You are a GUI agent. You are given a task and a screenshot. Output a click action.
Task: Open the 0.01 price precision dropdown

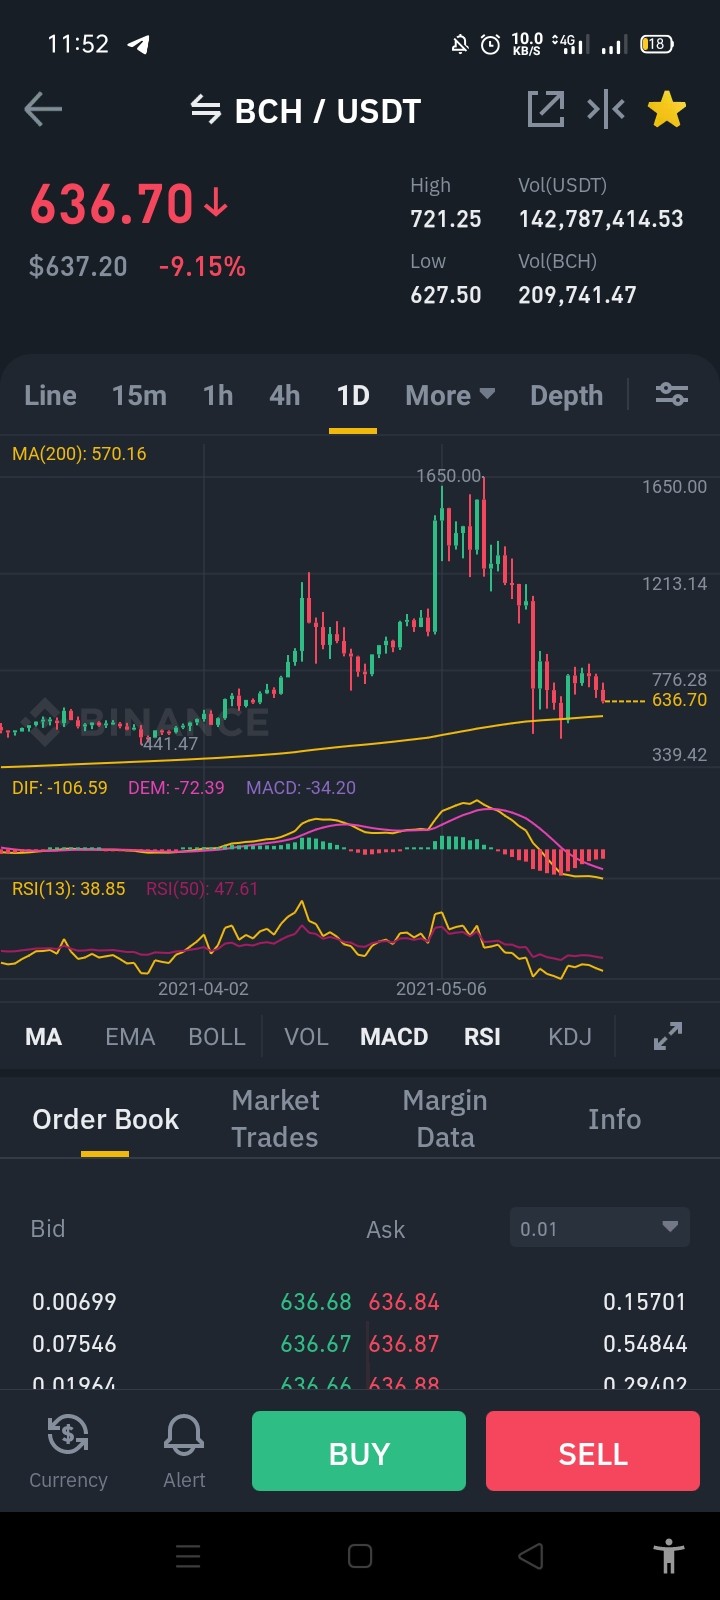(599, 1228)
